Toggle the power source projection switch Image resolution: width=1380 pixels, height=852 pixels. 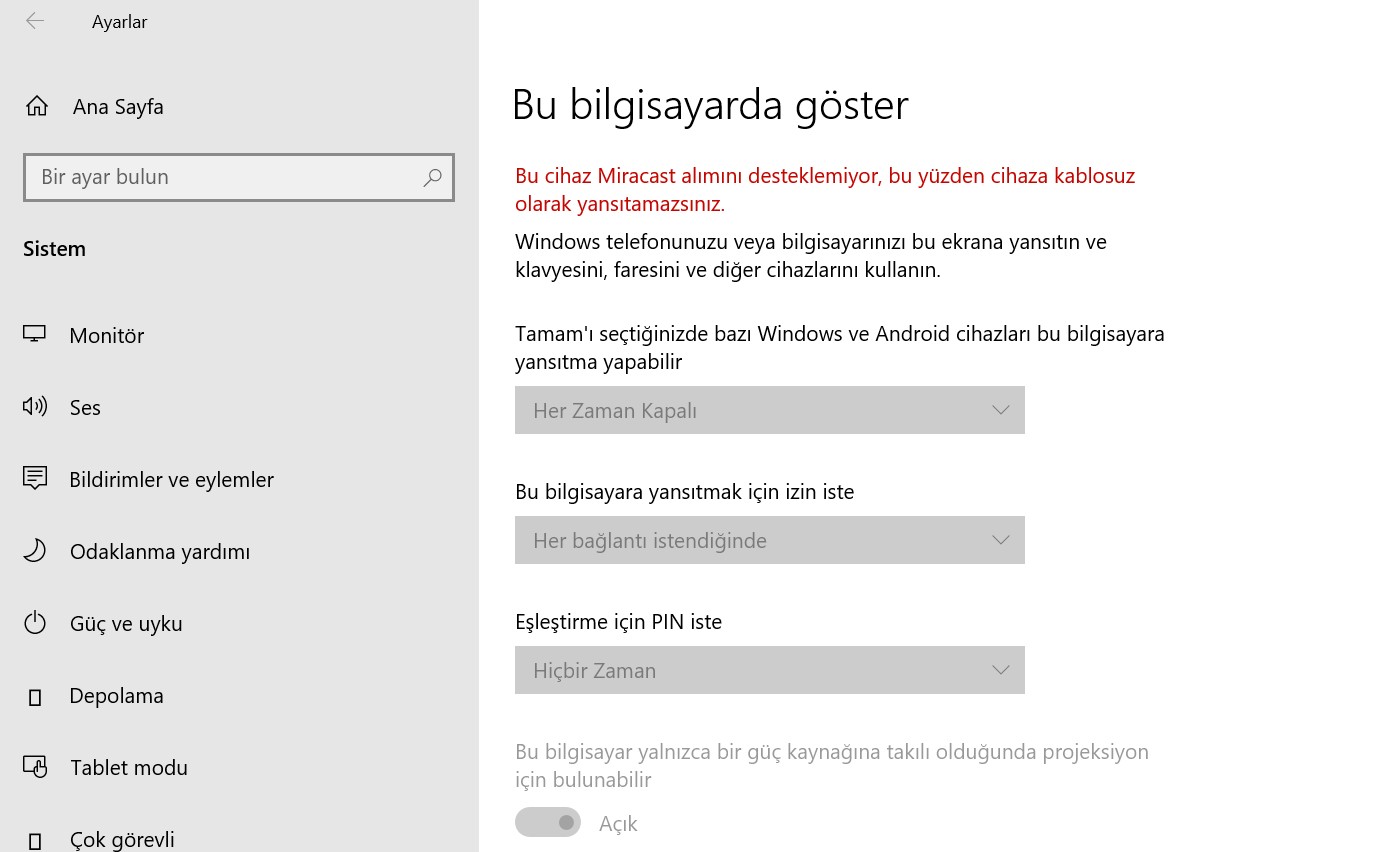548,822
